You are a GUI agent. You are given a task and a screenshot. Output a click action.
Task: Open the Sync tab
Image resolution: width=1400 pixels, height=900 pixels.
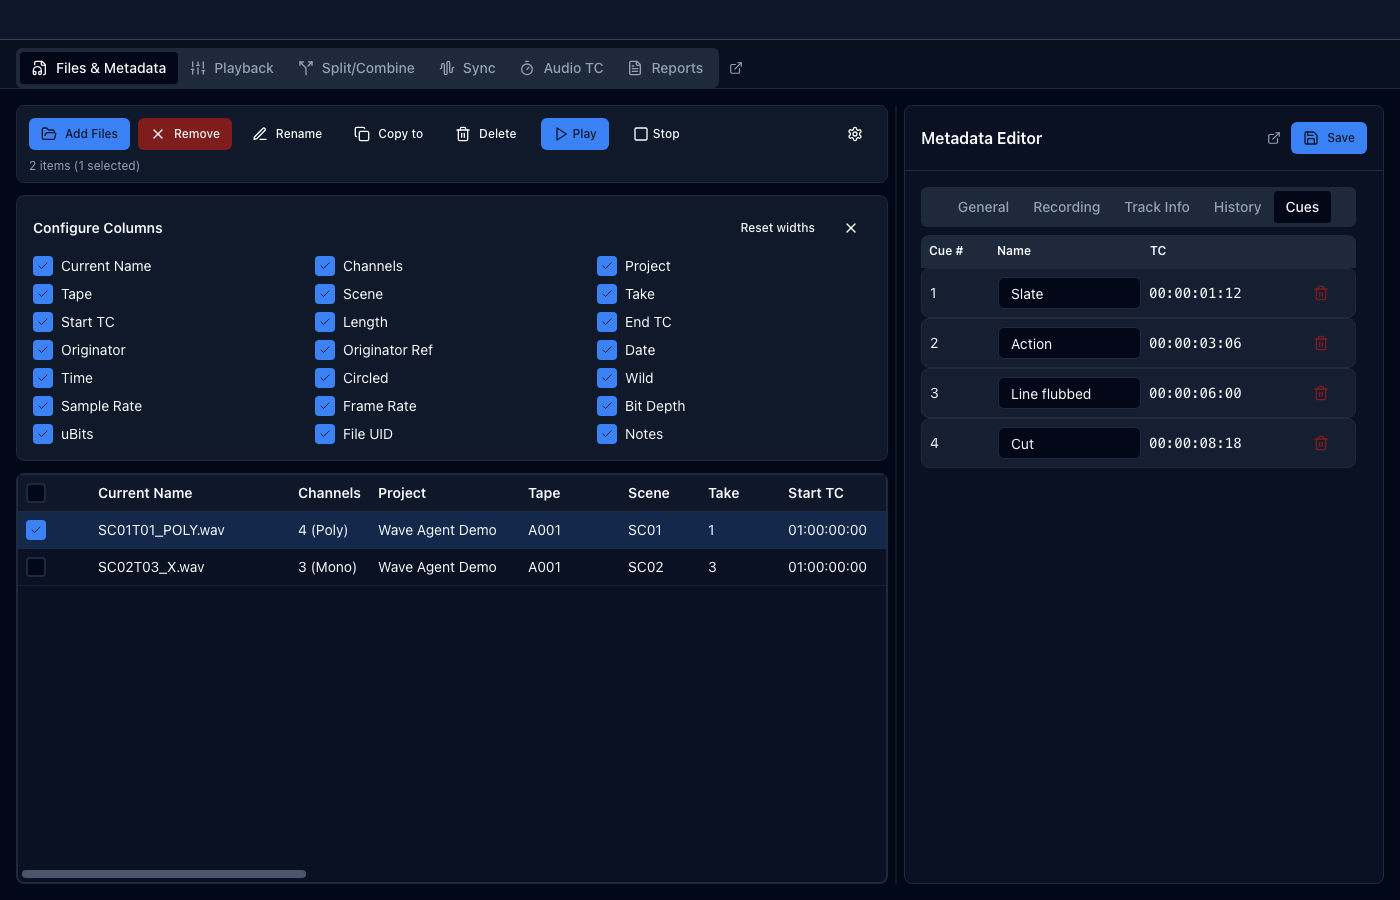tap(467, 68)
